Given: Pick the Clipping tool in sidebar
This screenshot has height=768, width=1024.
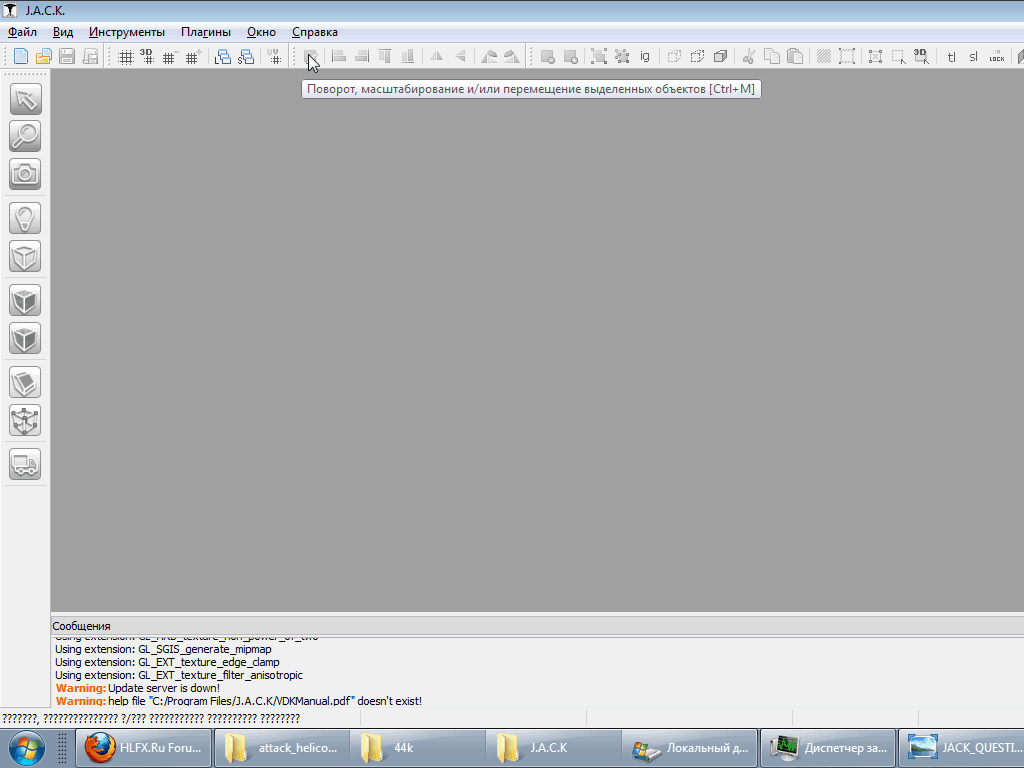Looking at the screenshot, I should tap(25, 382).
